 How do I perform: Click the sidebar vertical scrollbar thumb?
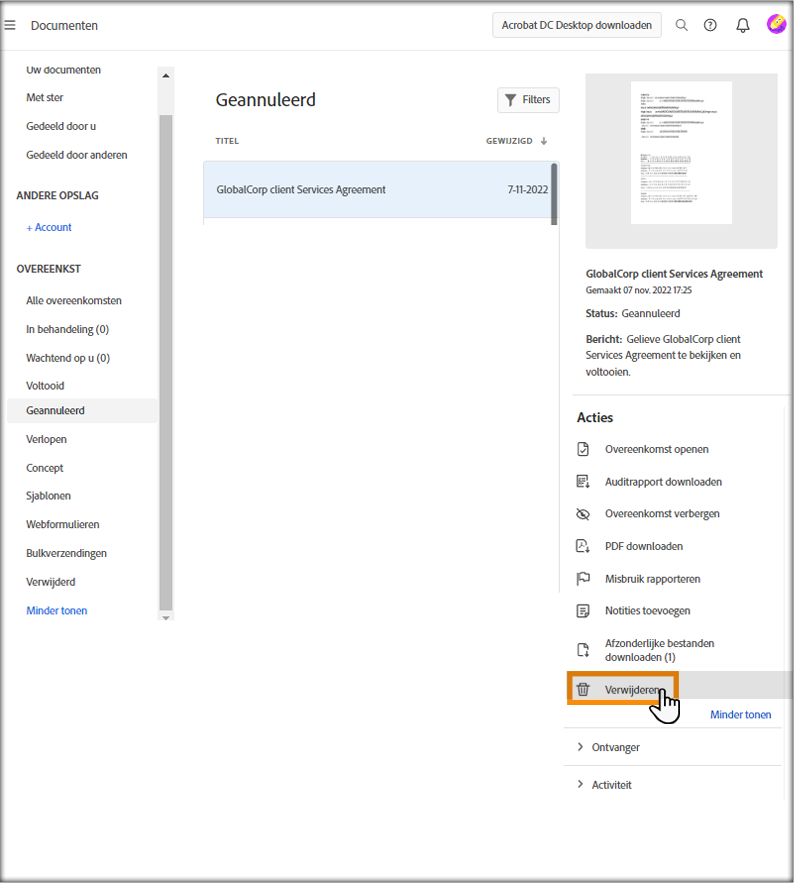[166, 362]
